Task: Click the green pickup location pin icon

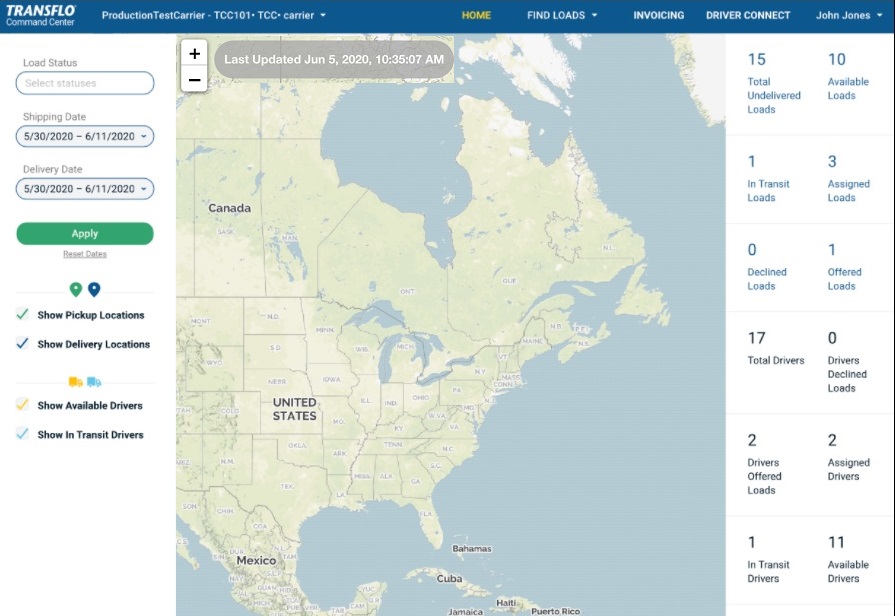Action: point(76,290)
